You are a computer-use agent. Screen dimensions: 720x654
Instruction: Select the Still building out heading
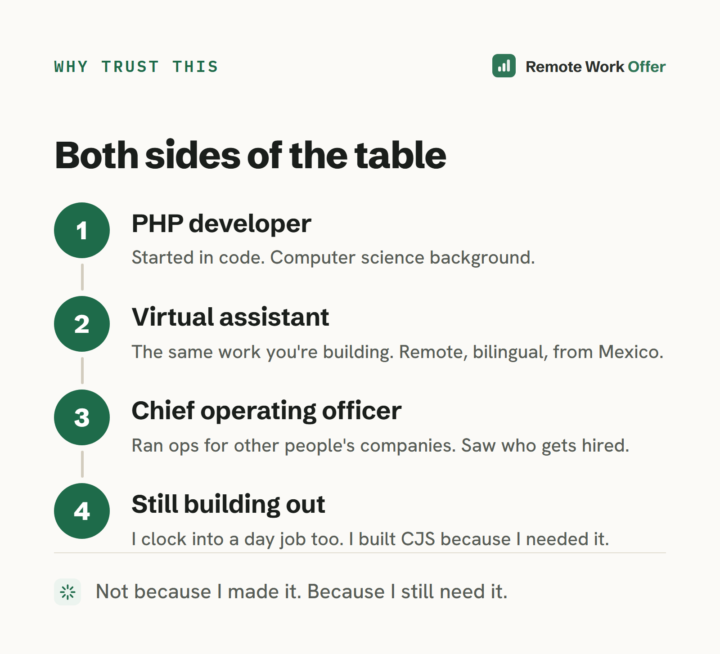[228, 504]
